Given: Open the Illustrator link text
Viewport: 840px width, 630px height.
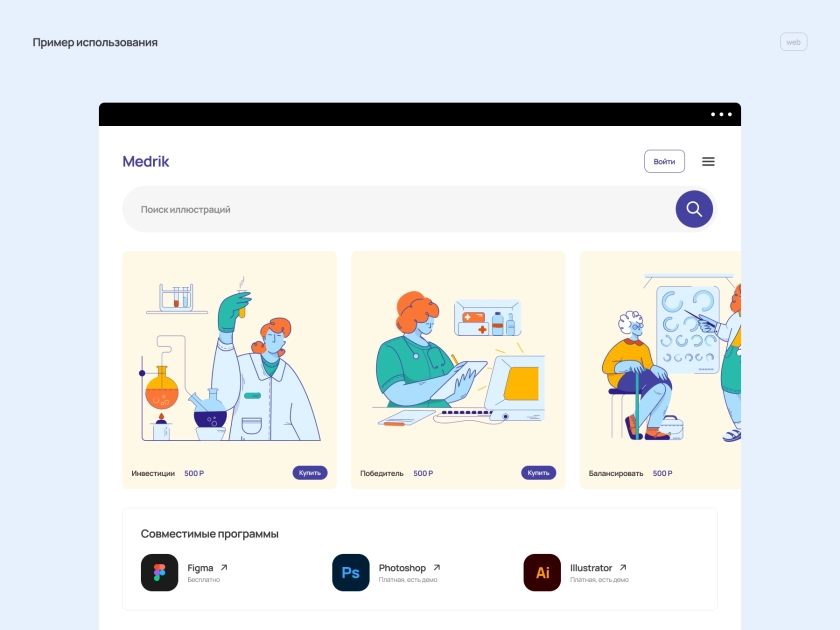Looking at the screenshot, I should point(591,567).
